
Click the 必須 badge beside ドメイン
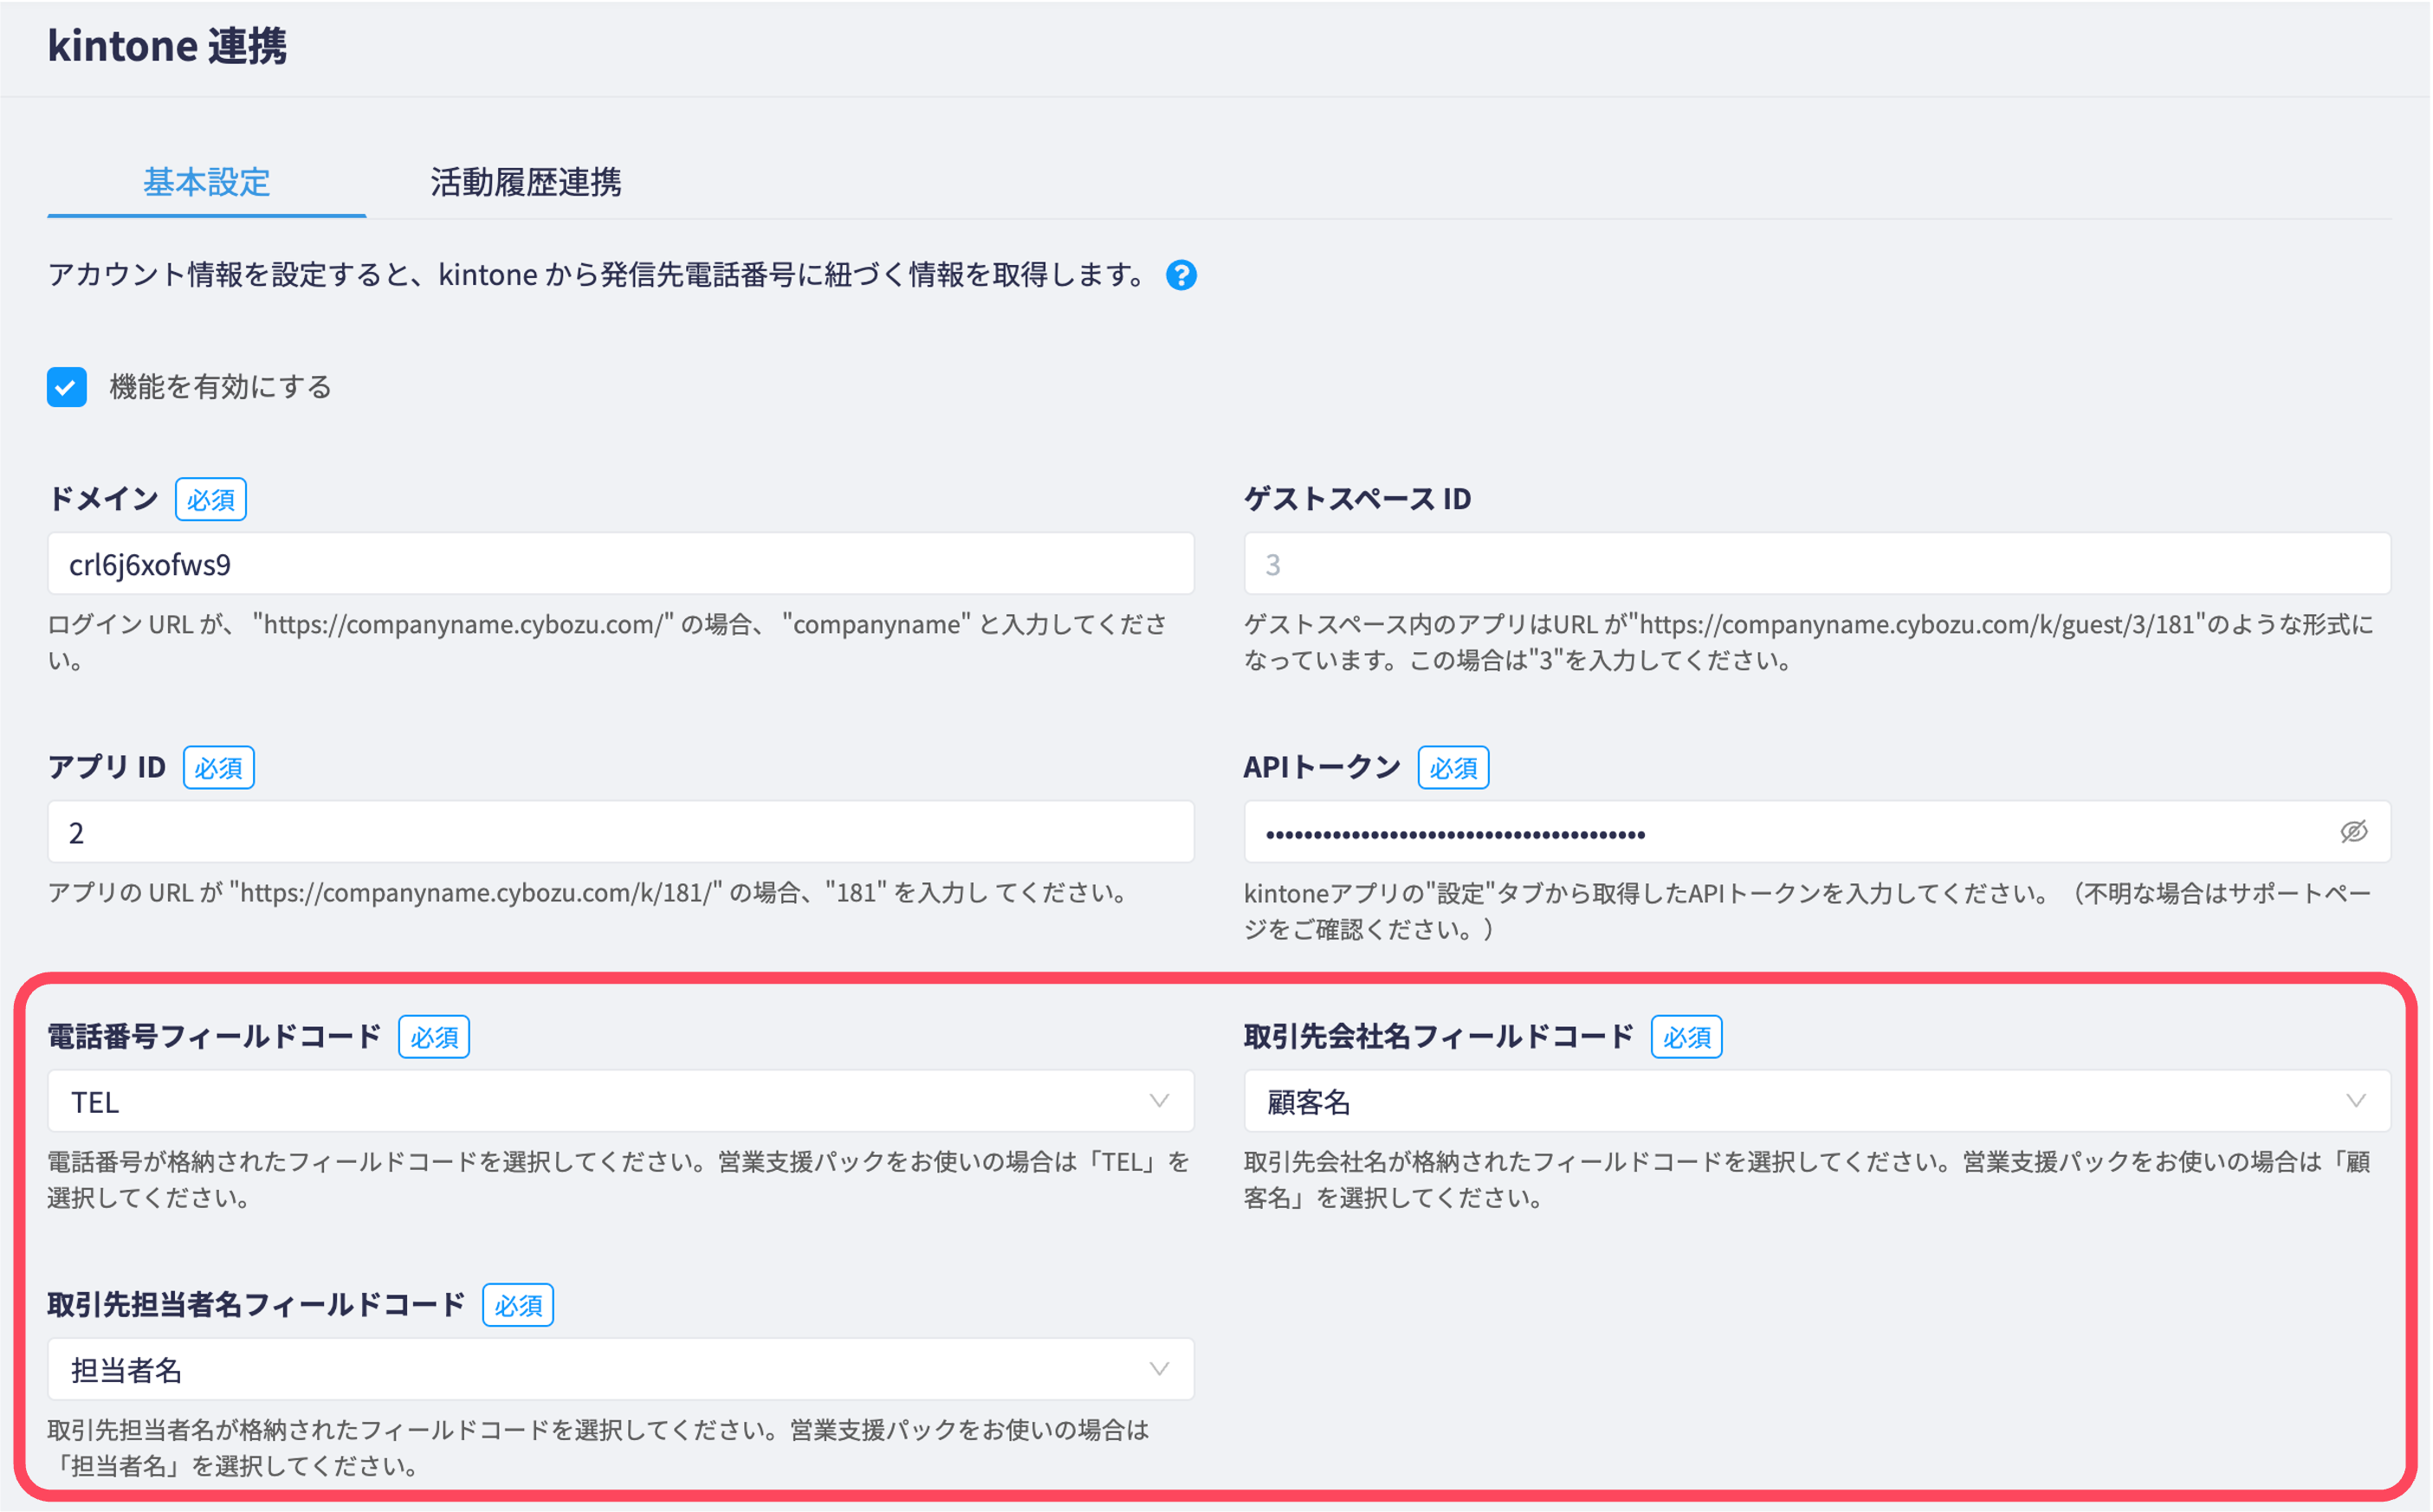click(x=211, y=499)
